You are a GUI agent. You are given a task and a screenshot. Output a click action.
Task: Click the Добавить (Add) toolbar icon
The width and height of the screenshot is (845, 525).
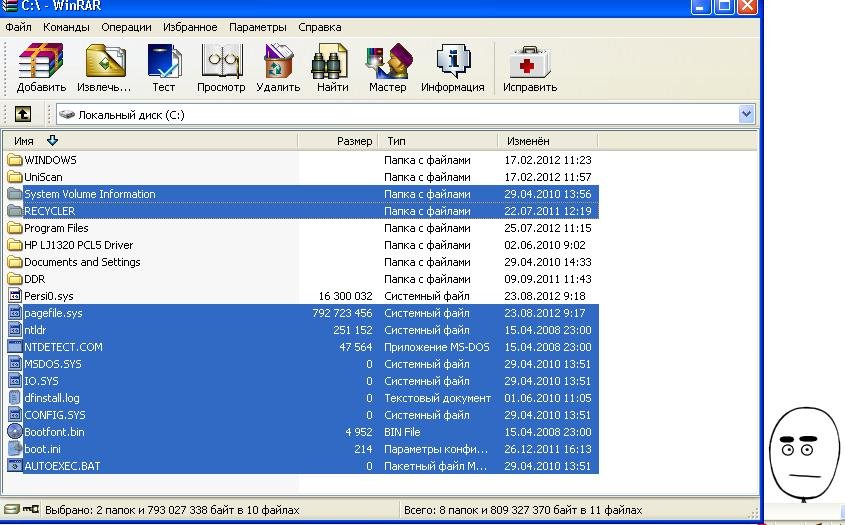40,60
